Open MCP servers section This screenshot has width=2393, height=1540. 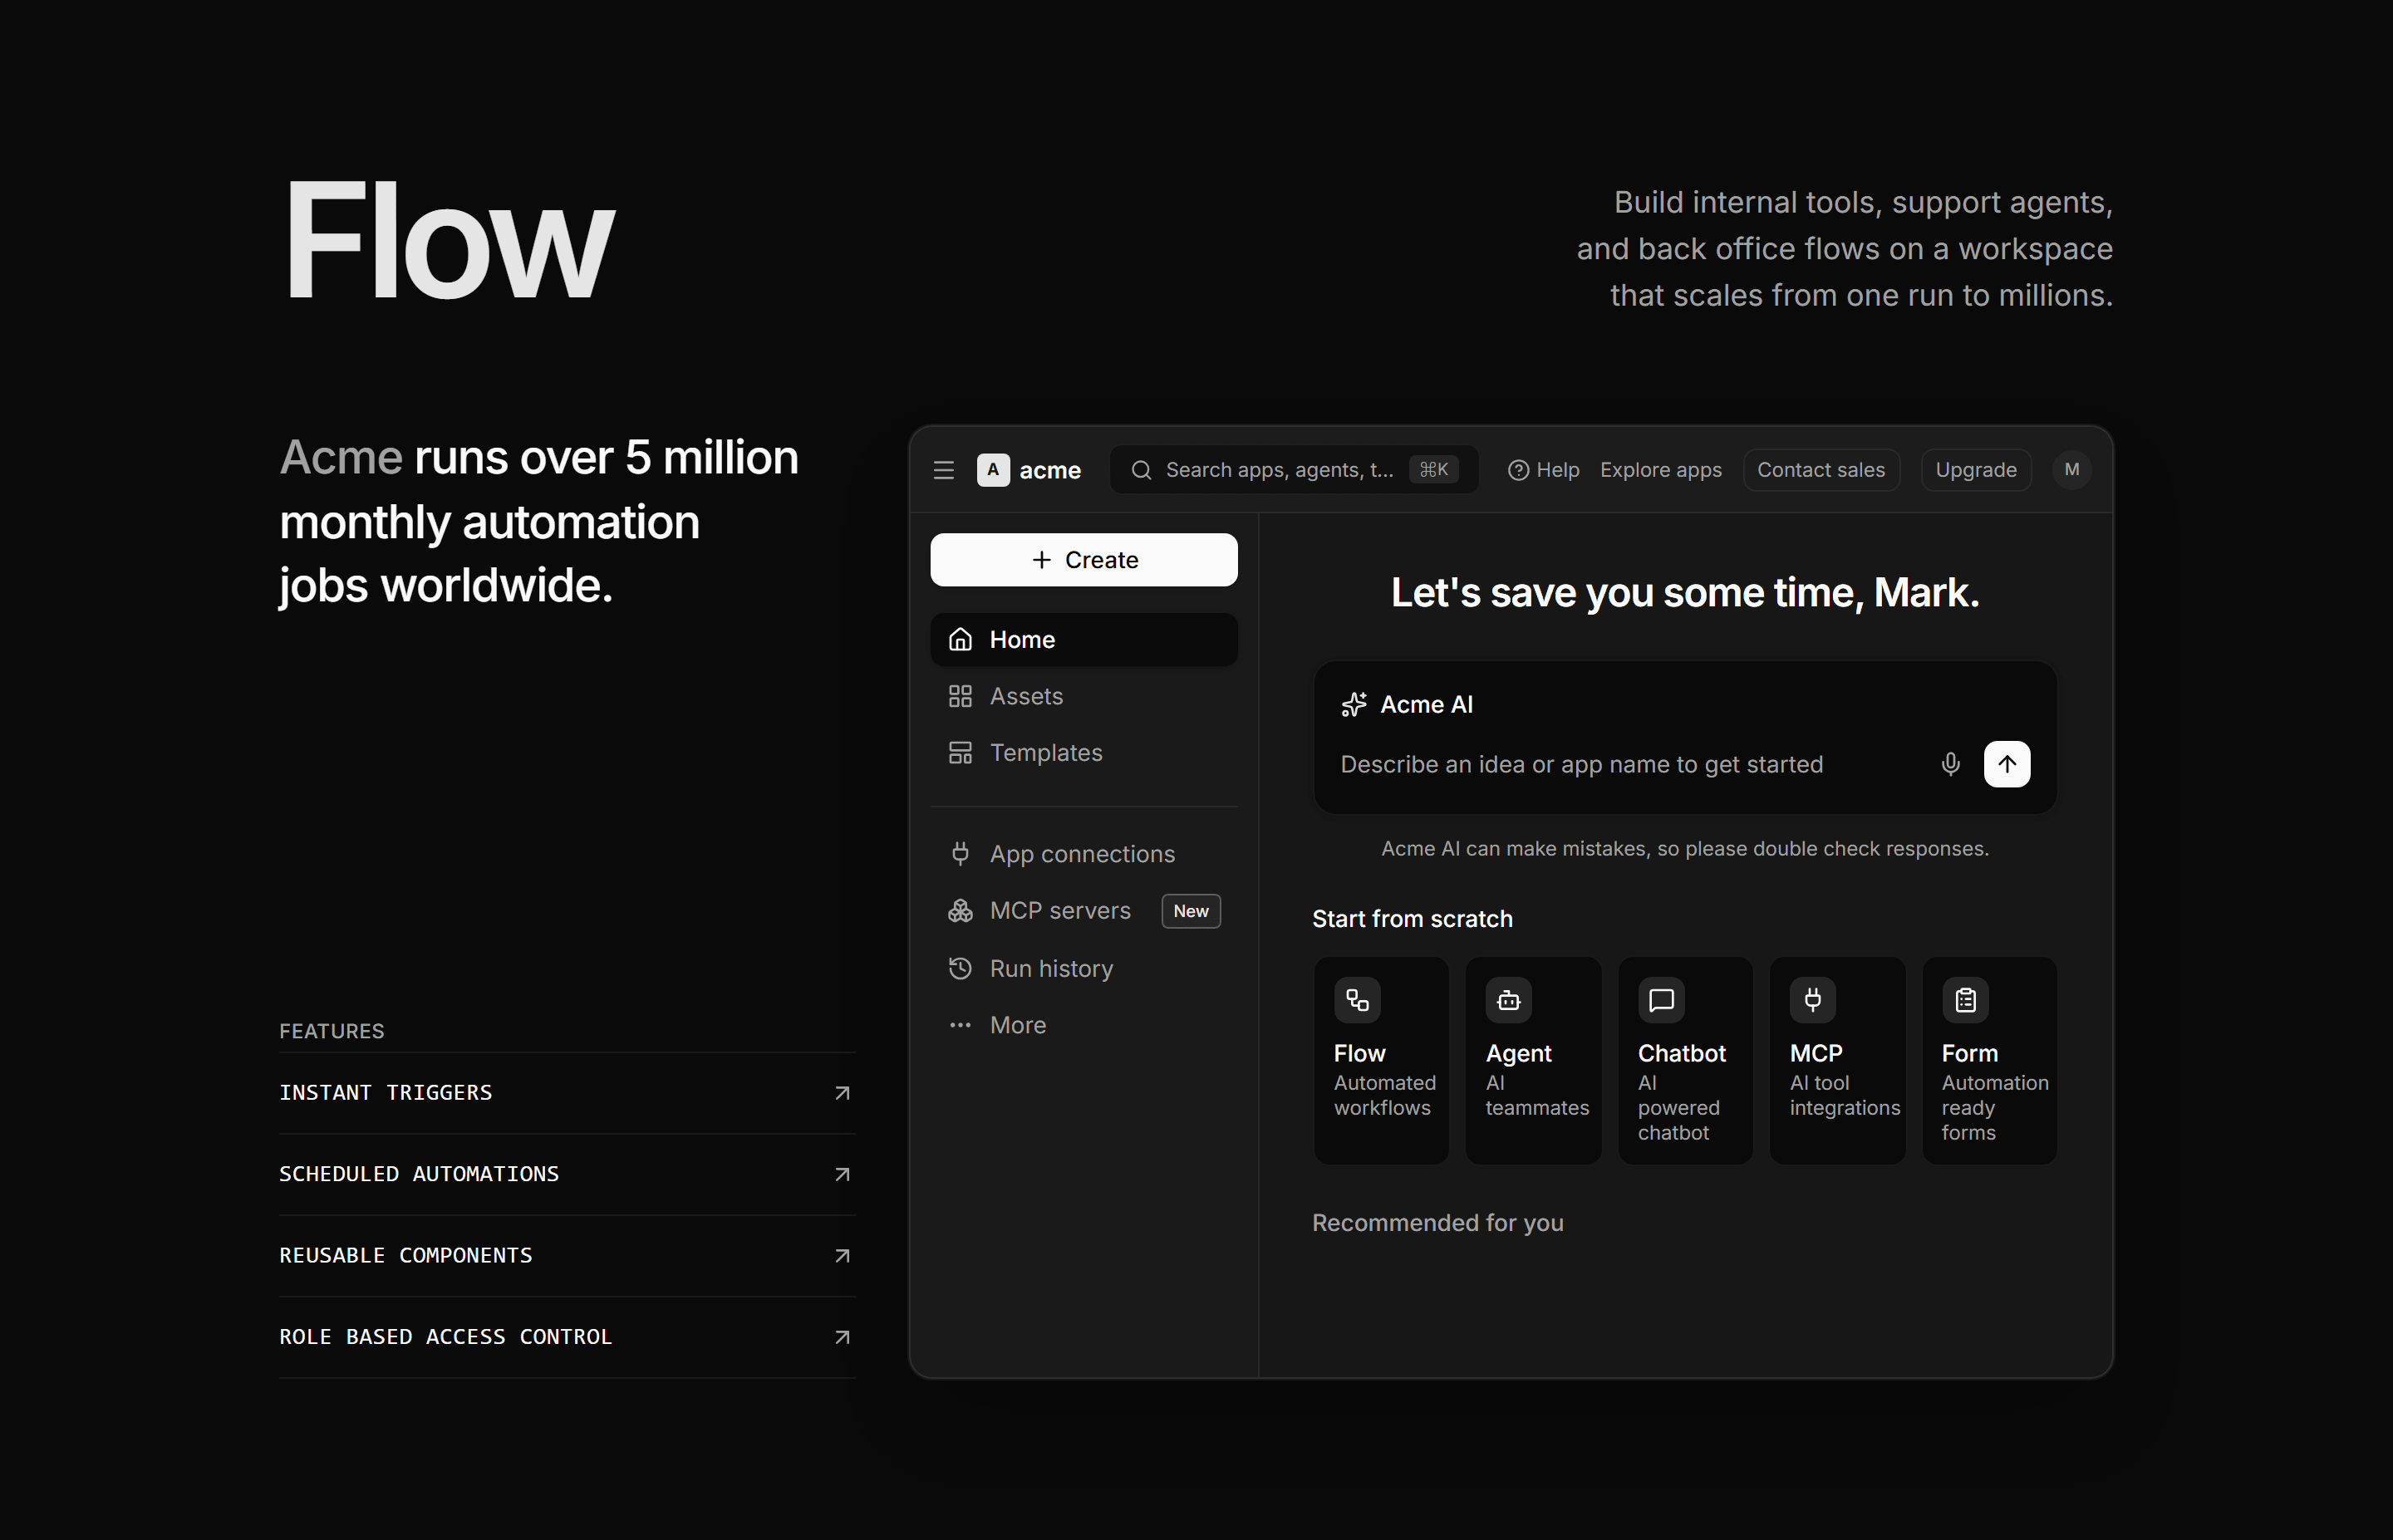1084,911
